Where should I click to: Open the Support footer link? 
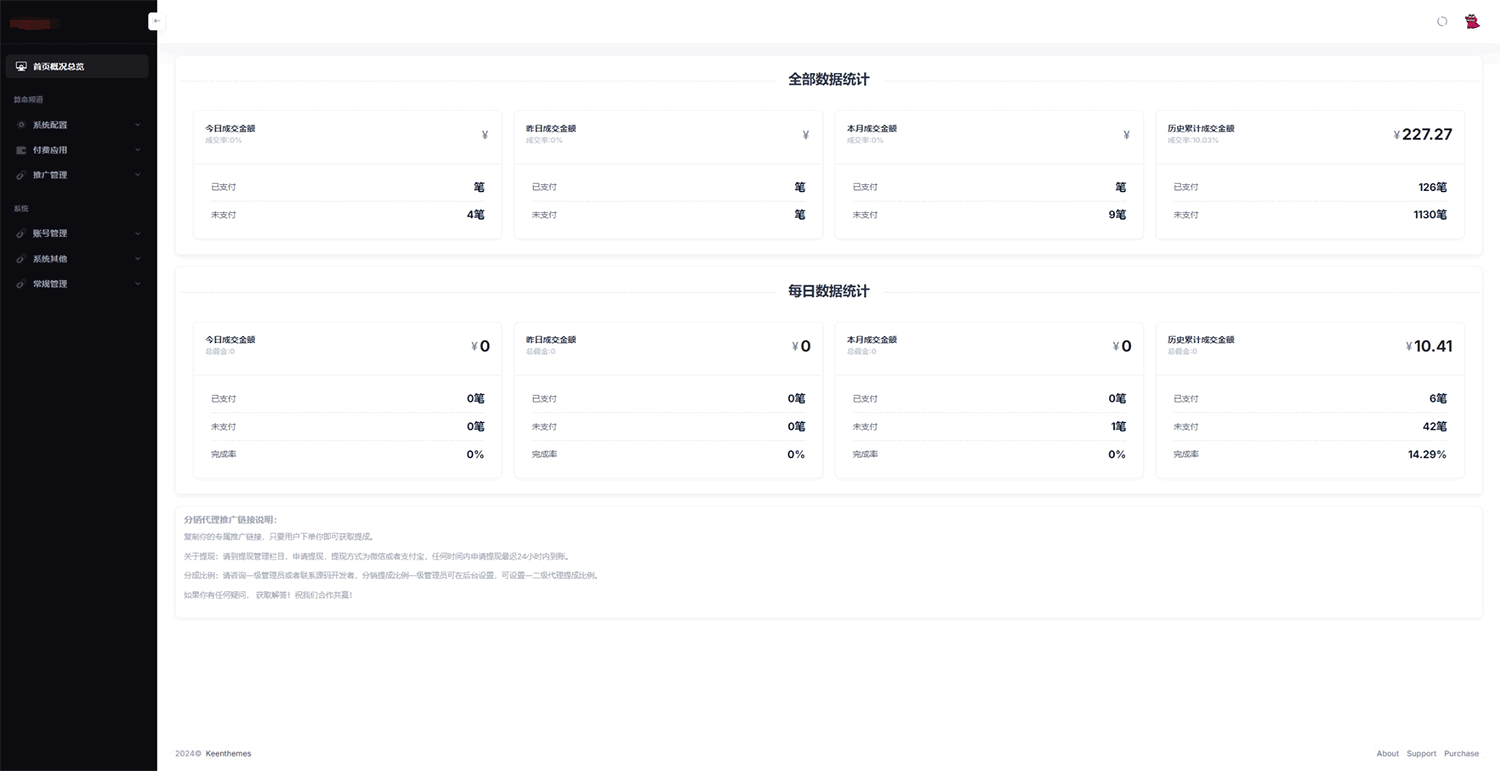1421,754
